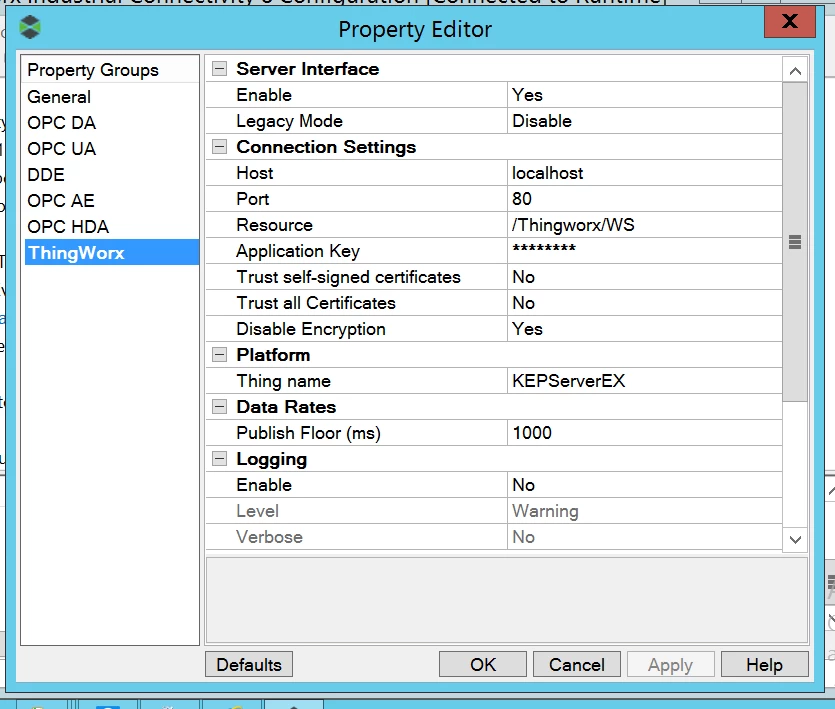Select the OPC DA property group
835x709 pixels.
point(61,123)
